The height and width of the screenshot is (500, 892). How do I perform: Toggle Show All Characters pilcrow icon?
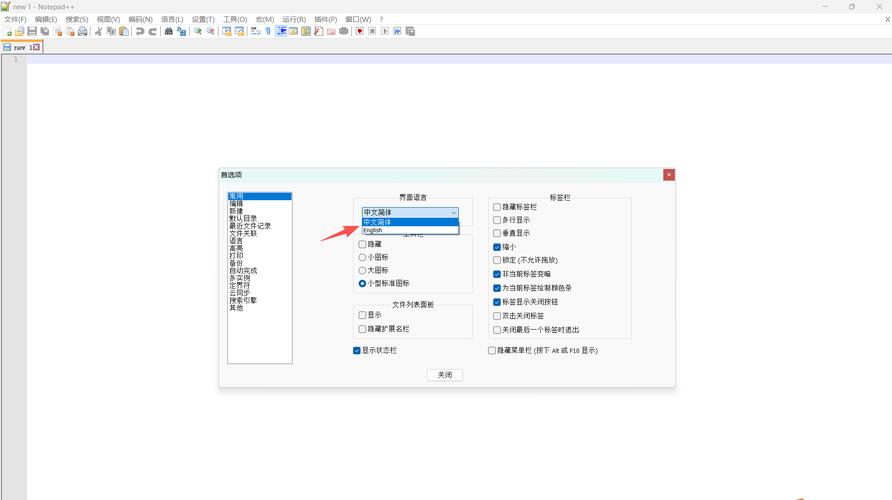click(x=268, y=31)
